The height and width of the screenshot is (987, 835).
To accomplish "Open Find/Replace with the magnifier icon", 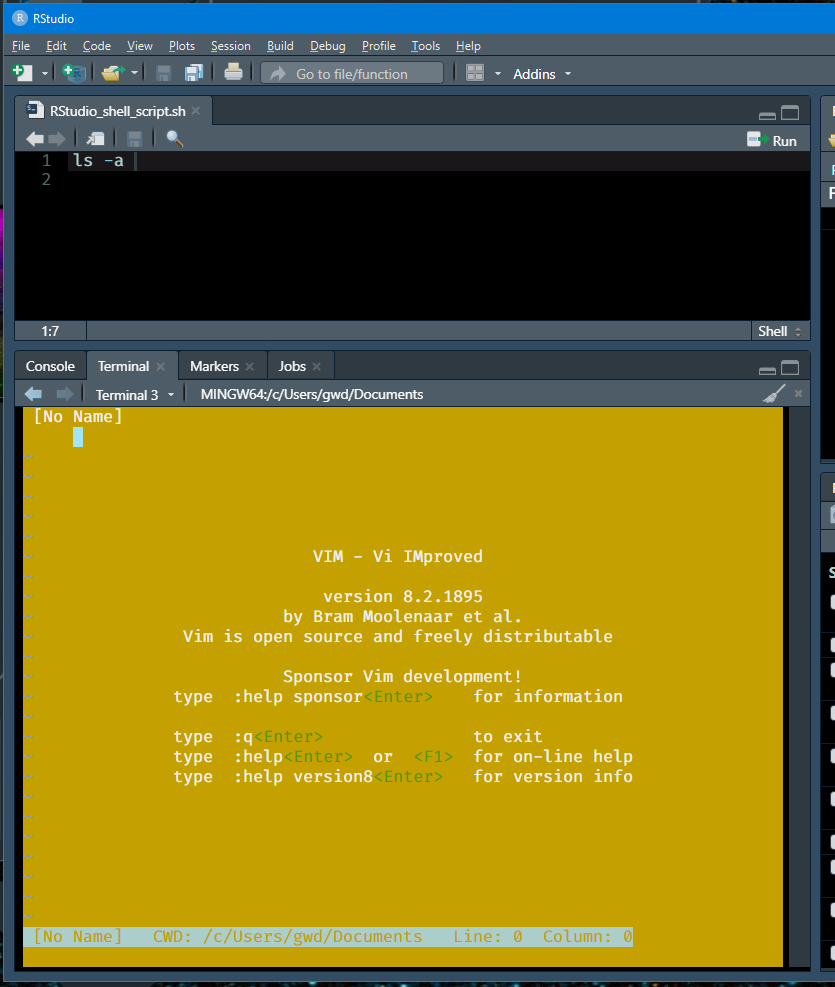I will coord(171,138).
